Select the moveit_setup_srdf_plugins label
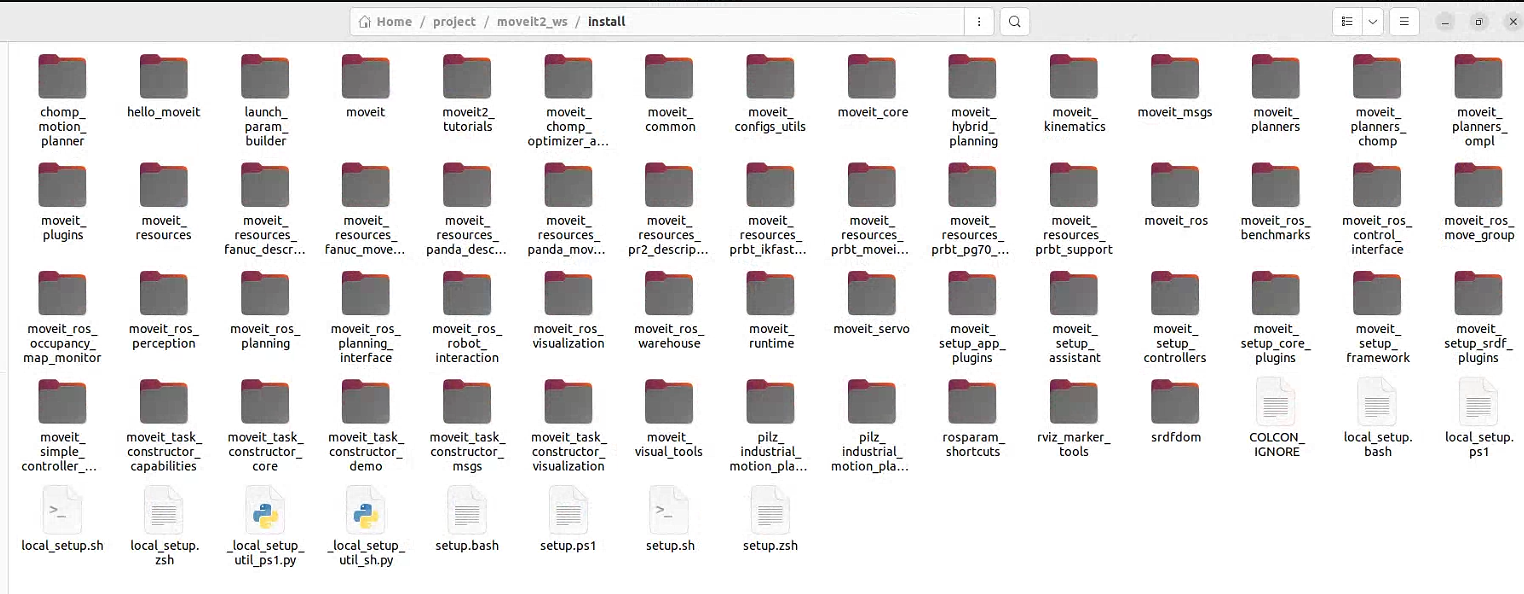Image resolution: width=1524 pixels, height=594 pixels. 1479,342
